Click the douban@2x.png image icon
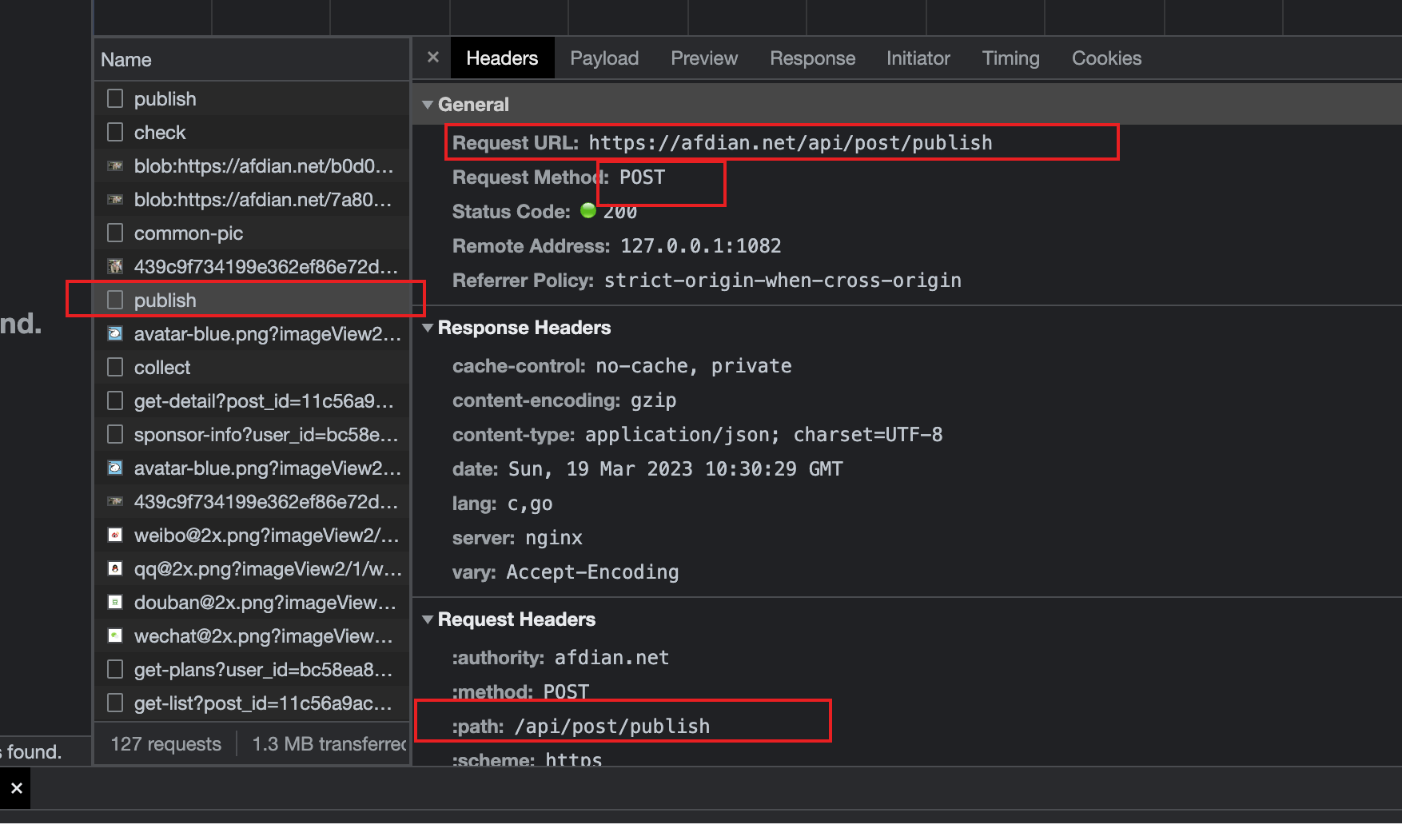The image size is (1402, 824). pyautogui.click(x=115, y=602)
